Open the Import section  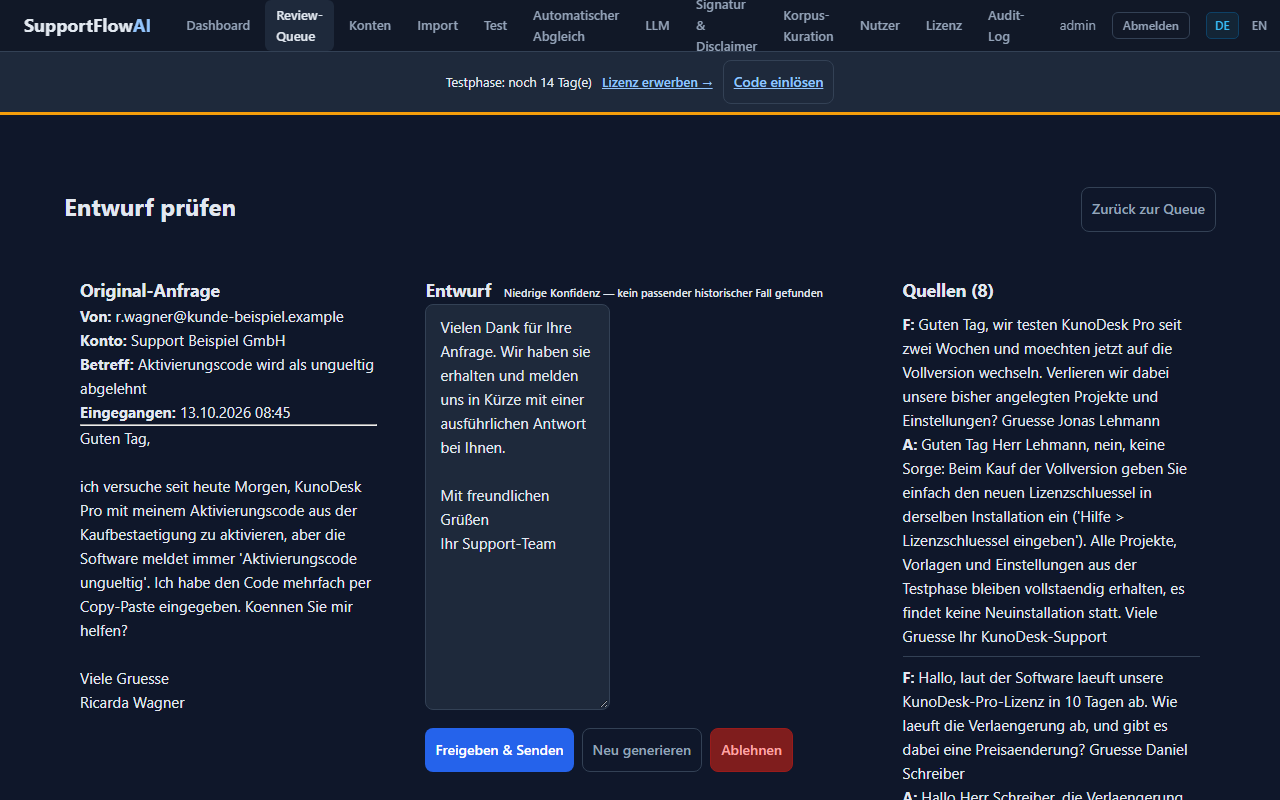[437, 26]
